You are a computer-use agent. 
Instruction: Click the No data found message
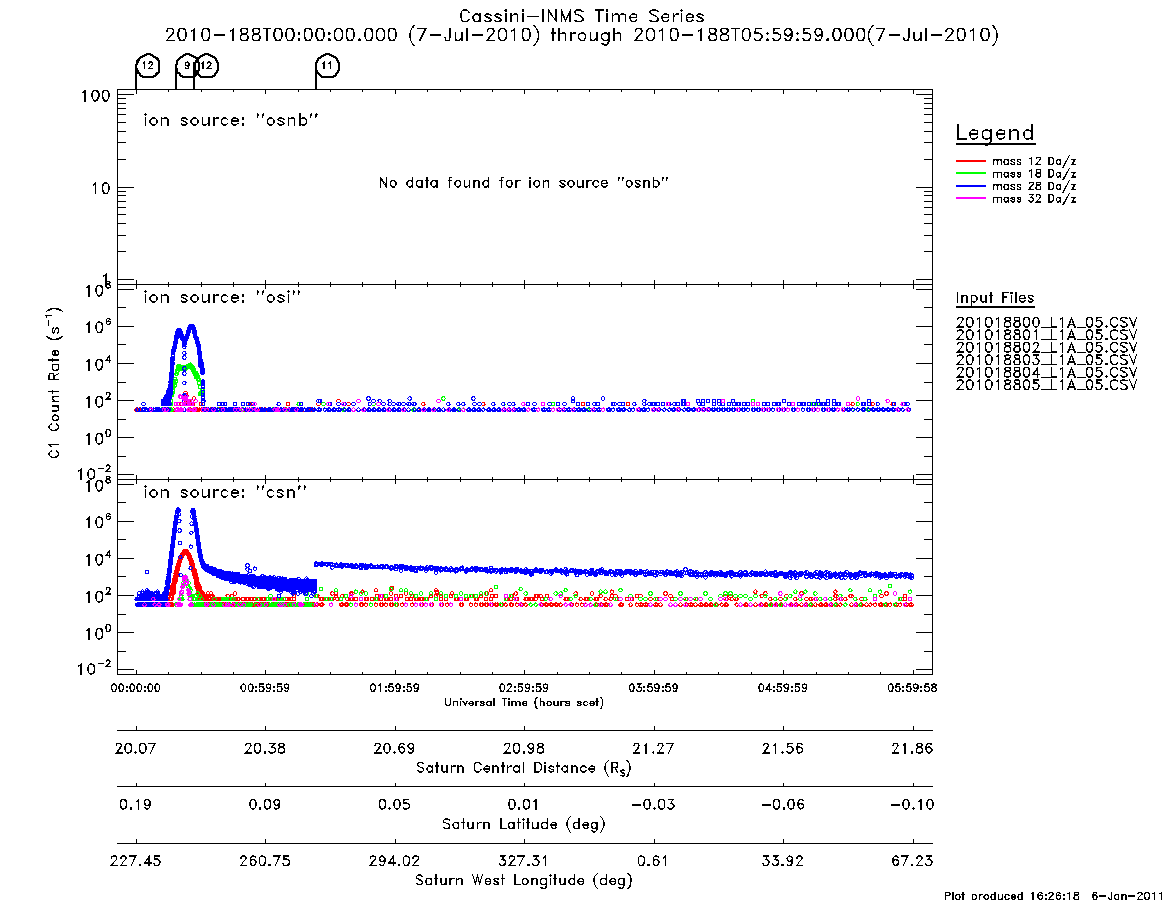(x=524, y=183)
